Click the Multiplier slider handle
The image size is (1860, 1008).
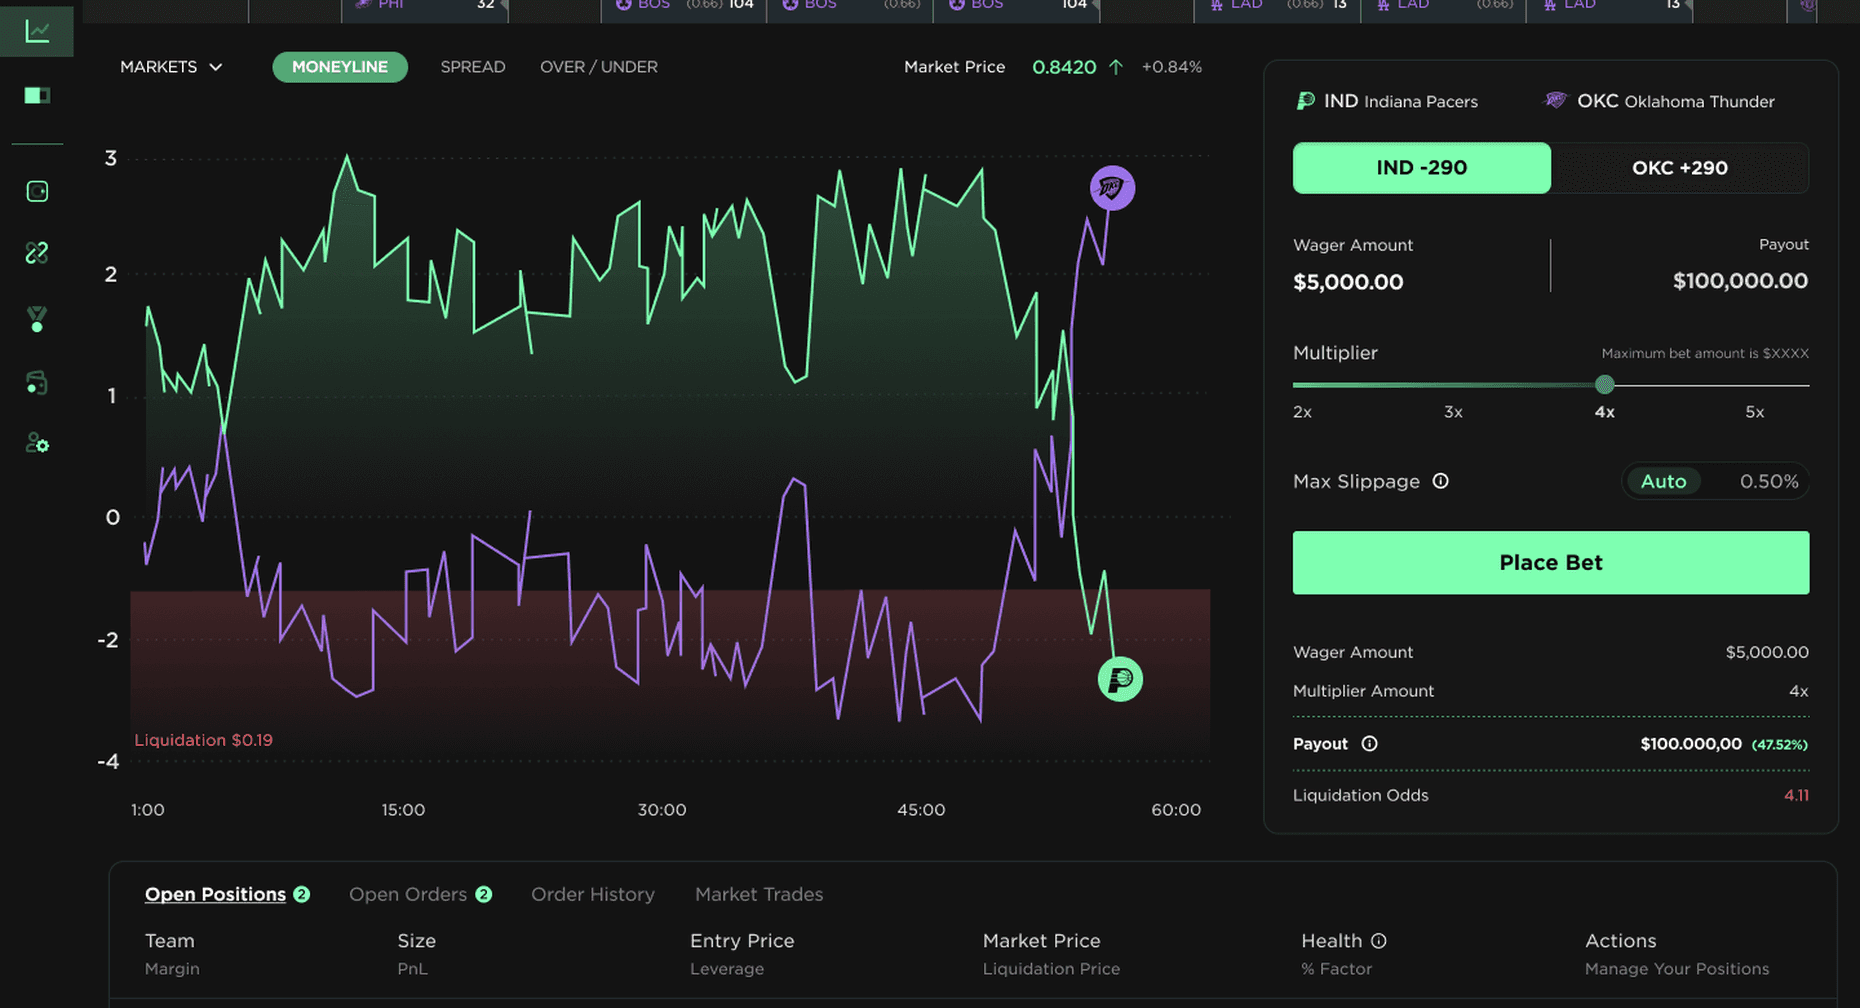[1605, 385]
